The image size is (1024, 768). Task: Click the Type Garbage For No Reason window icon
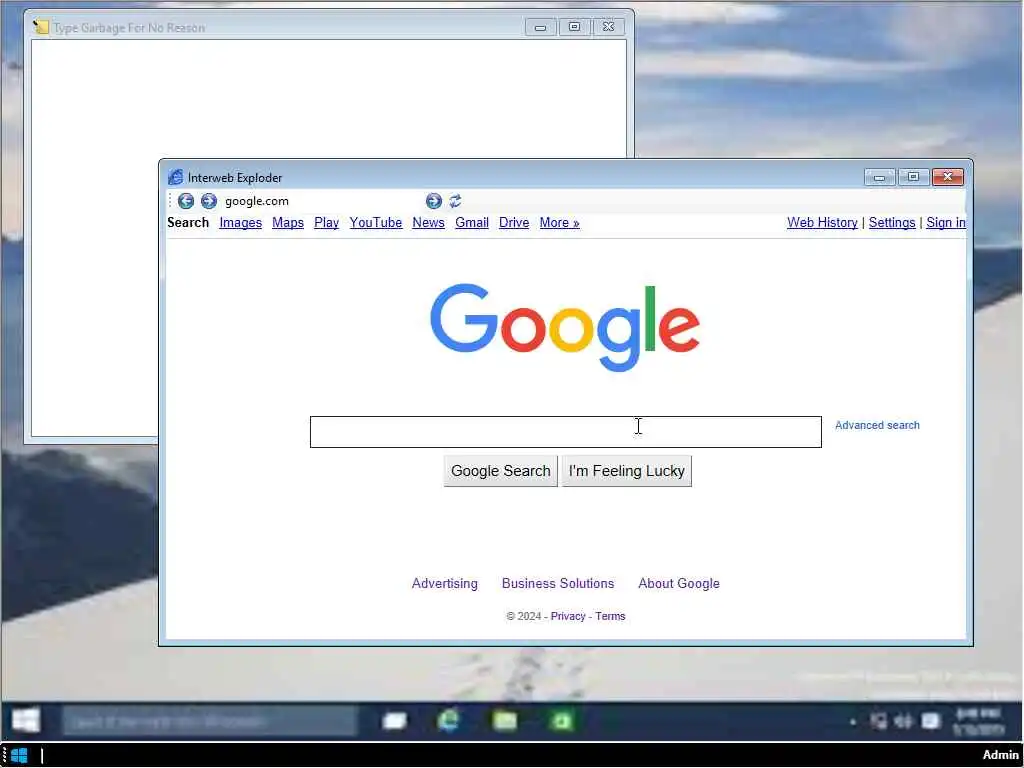pos(40,27)
